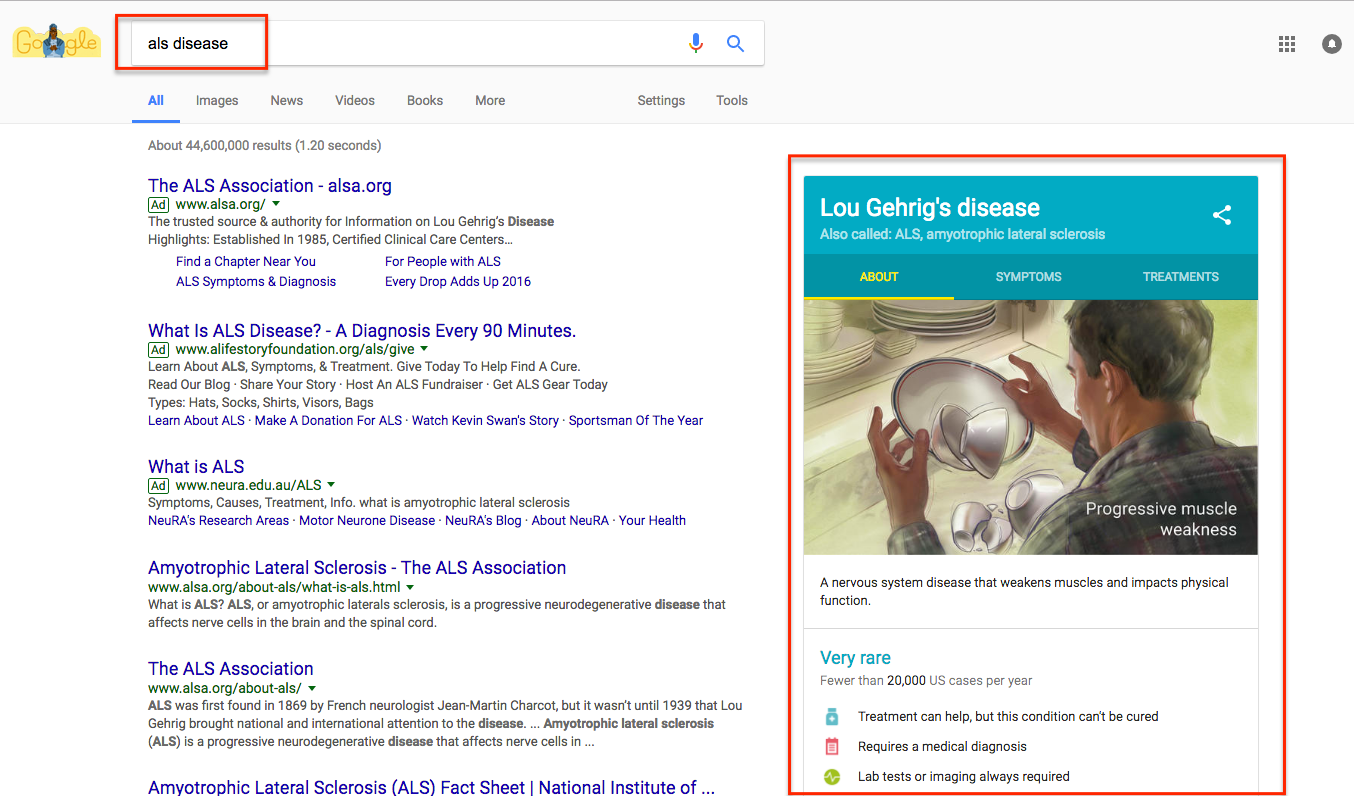Expand dropdown arrow next to www.alsa.org/
The width and height of the screenshot is (1354, 796).
tap(276, 204)
